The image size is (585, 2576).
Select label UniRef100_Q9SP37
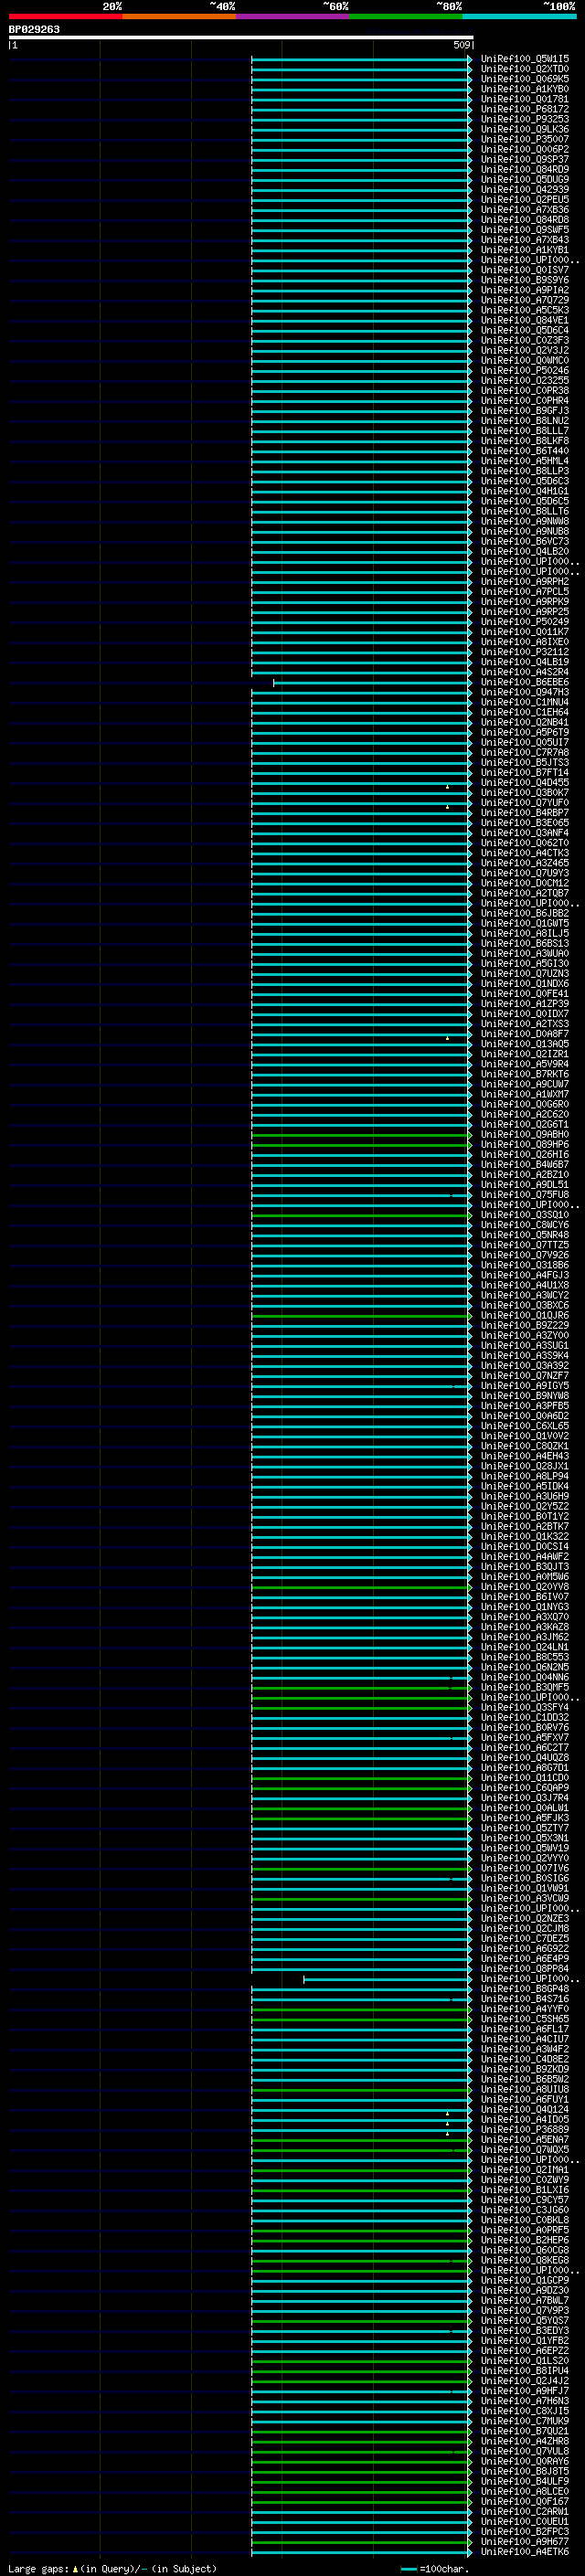pos(525,159)
